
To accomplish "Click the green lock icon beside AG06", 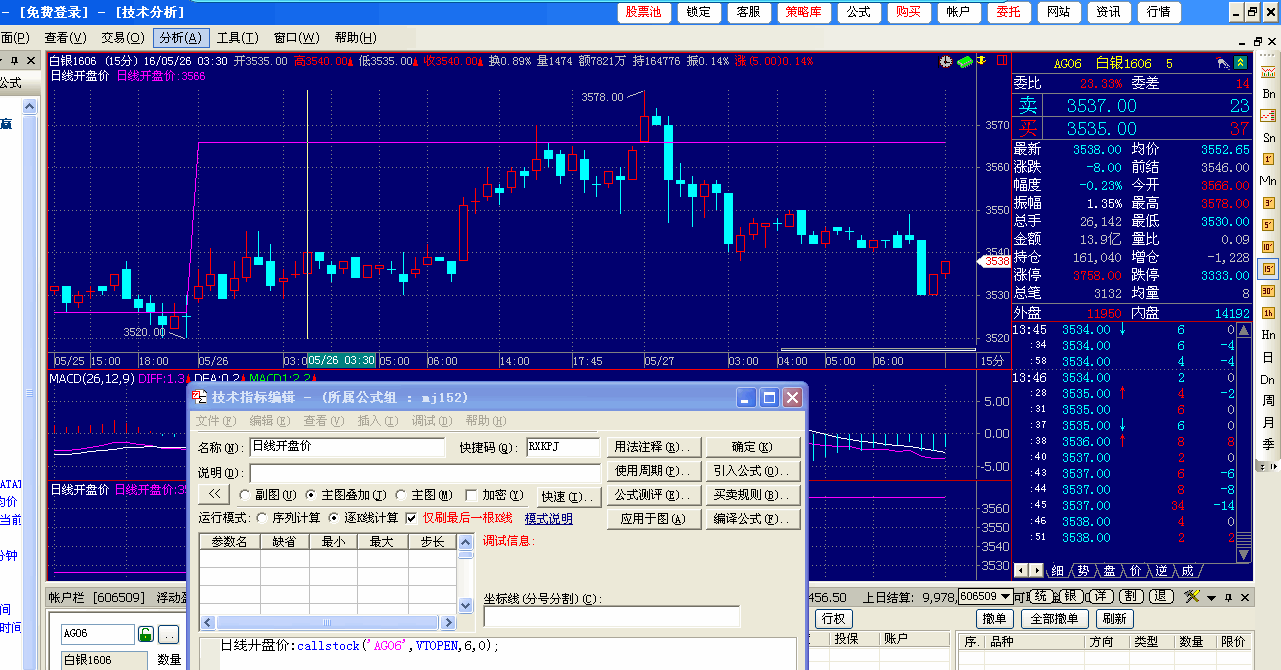I will pos(146,634).
